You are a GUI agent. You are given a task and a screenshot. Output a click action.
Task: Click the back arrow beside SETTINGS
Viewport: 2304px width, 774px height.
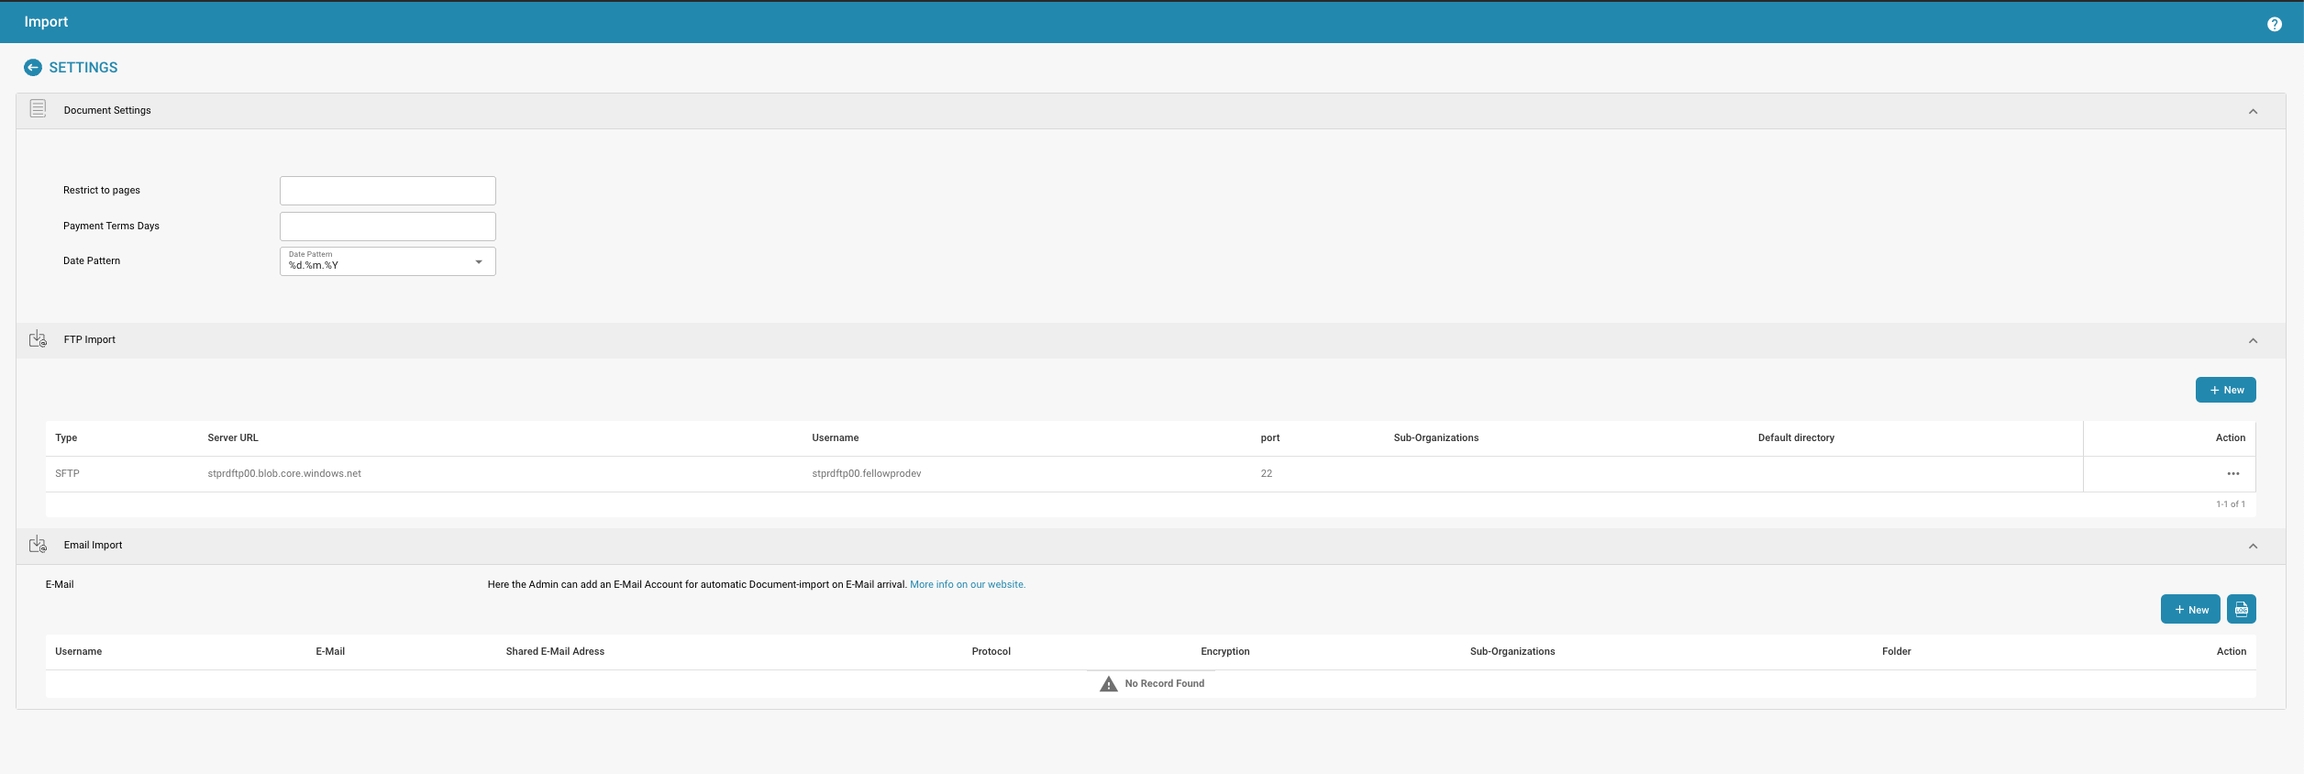[33, 68]
